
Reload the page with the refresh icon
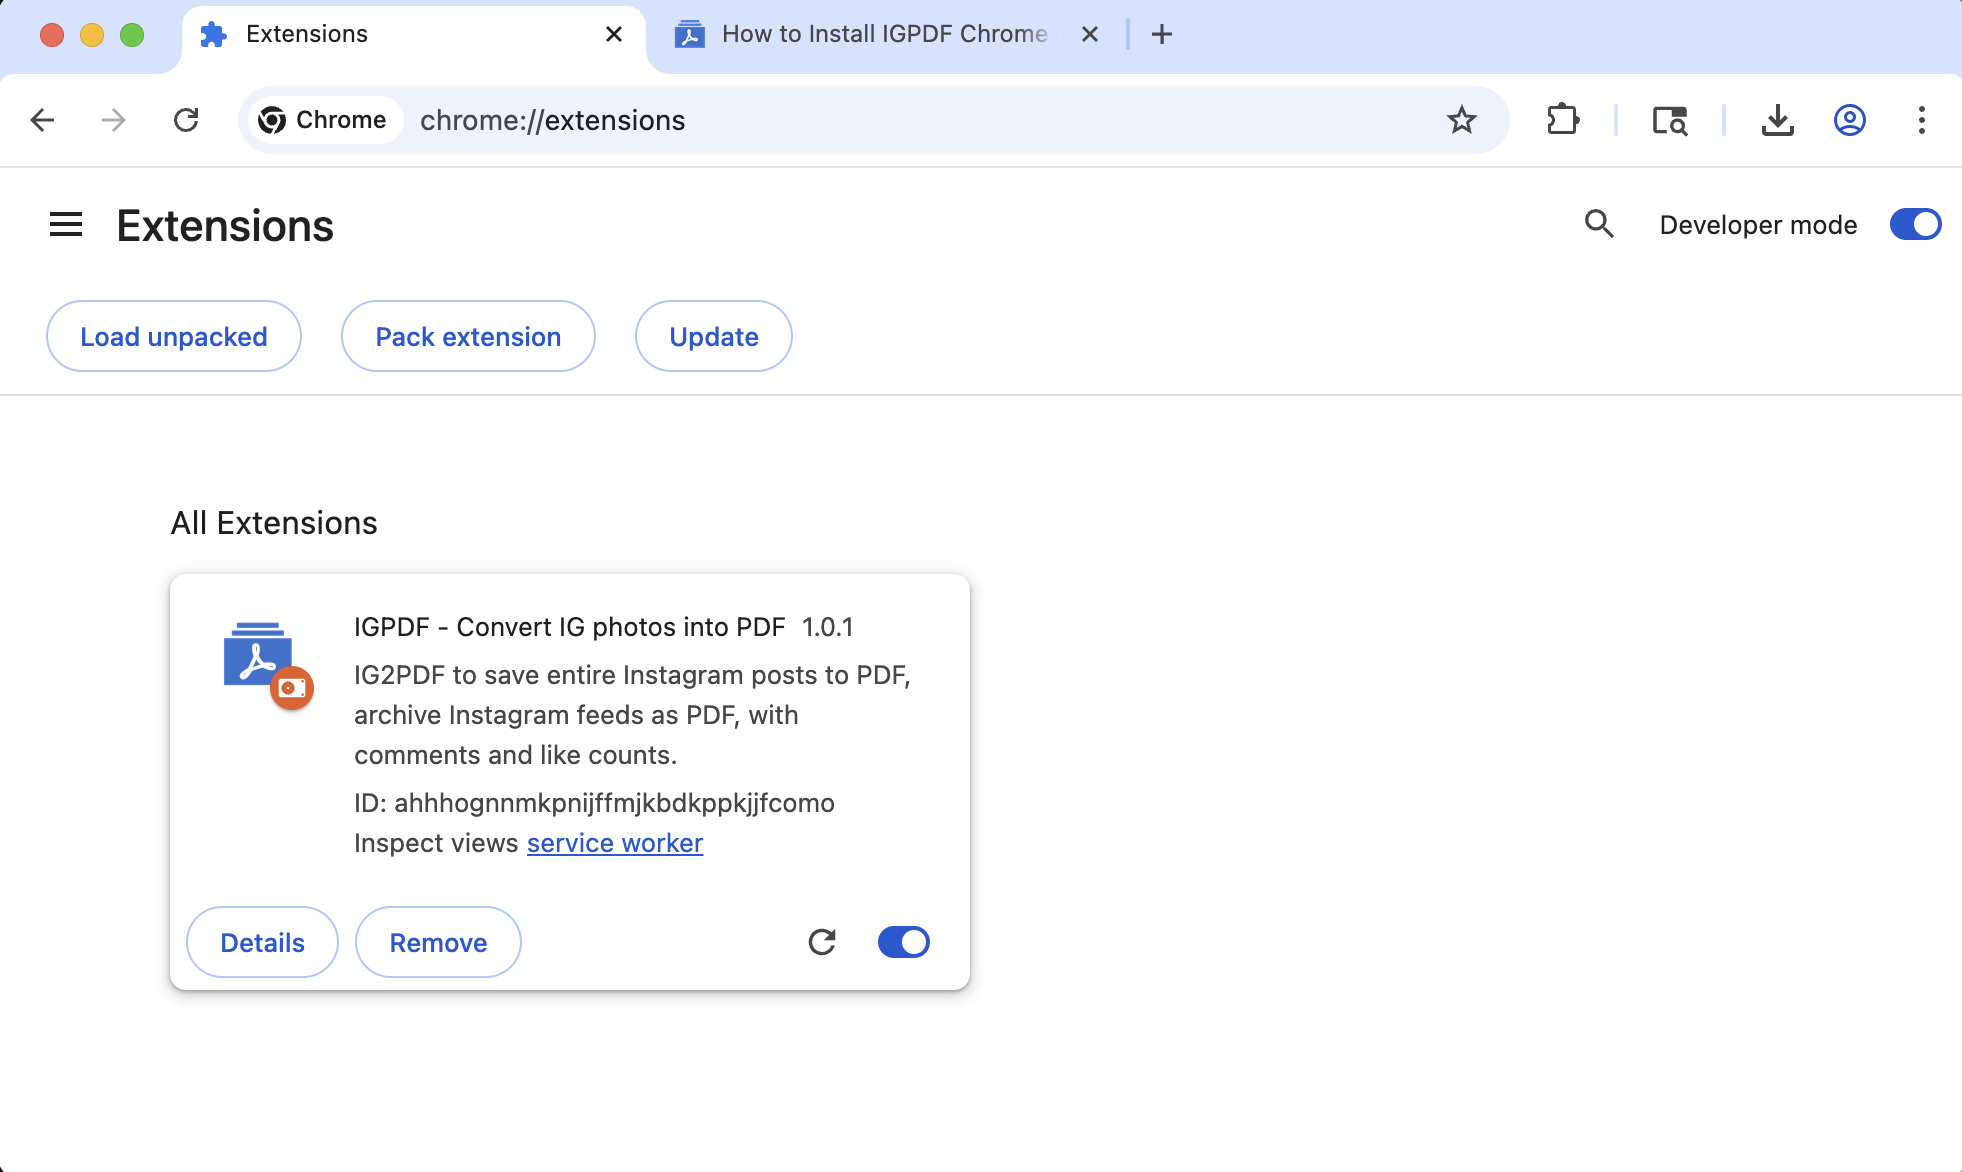point(186,120)
